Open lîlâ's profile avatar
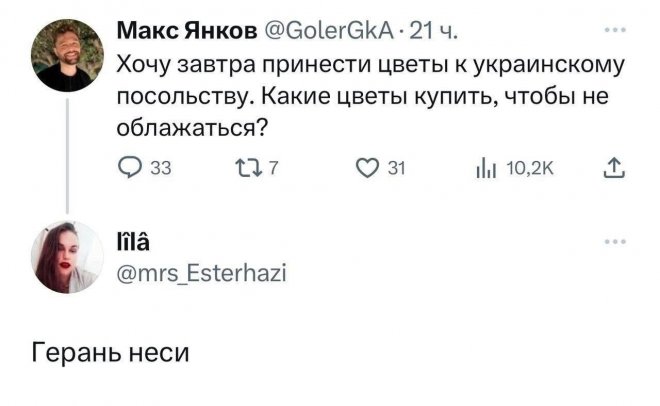The width and height of the screenshot is (660, 406). 68,257
